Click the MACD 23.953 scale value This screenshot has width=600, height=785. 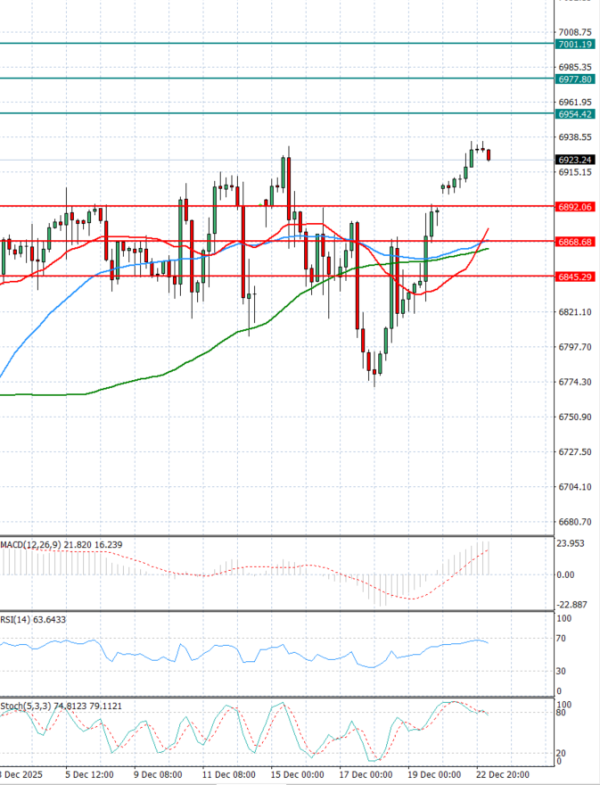571,544
